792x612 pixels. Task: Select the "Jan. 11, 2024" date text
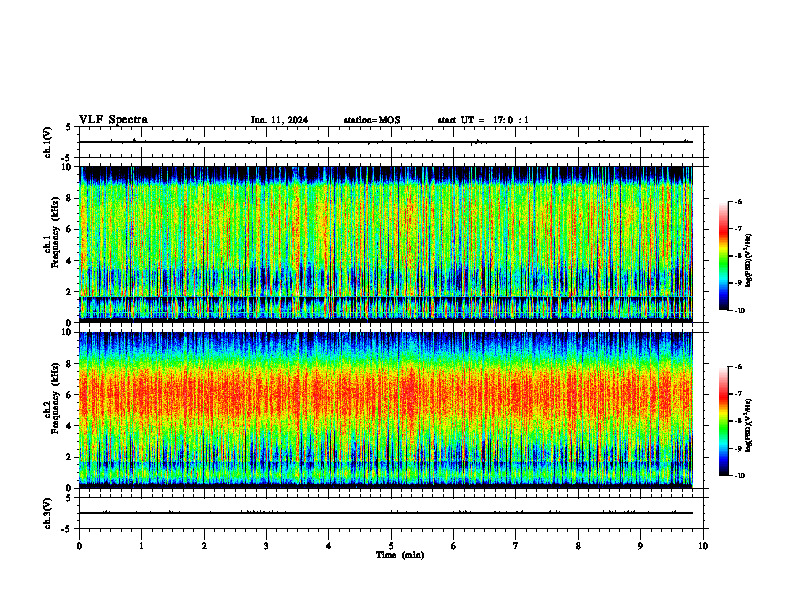coord(279,120)
